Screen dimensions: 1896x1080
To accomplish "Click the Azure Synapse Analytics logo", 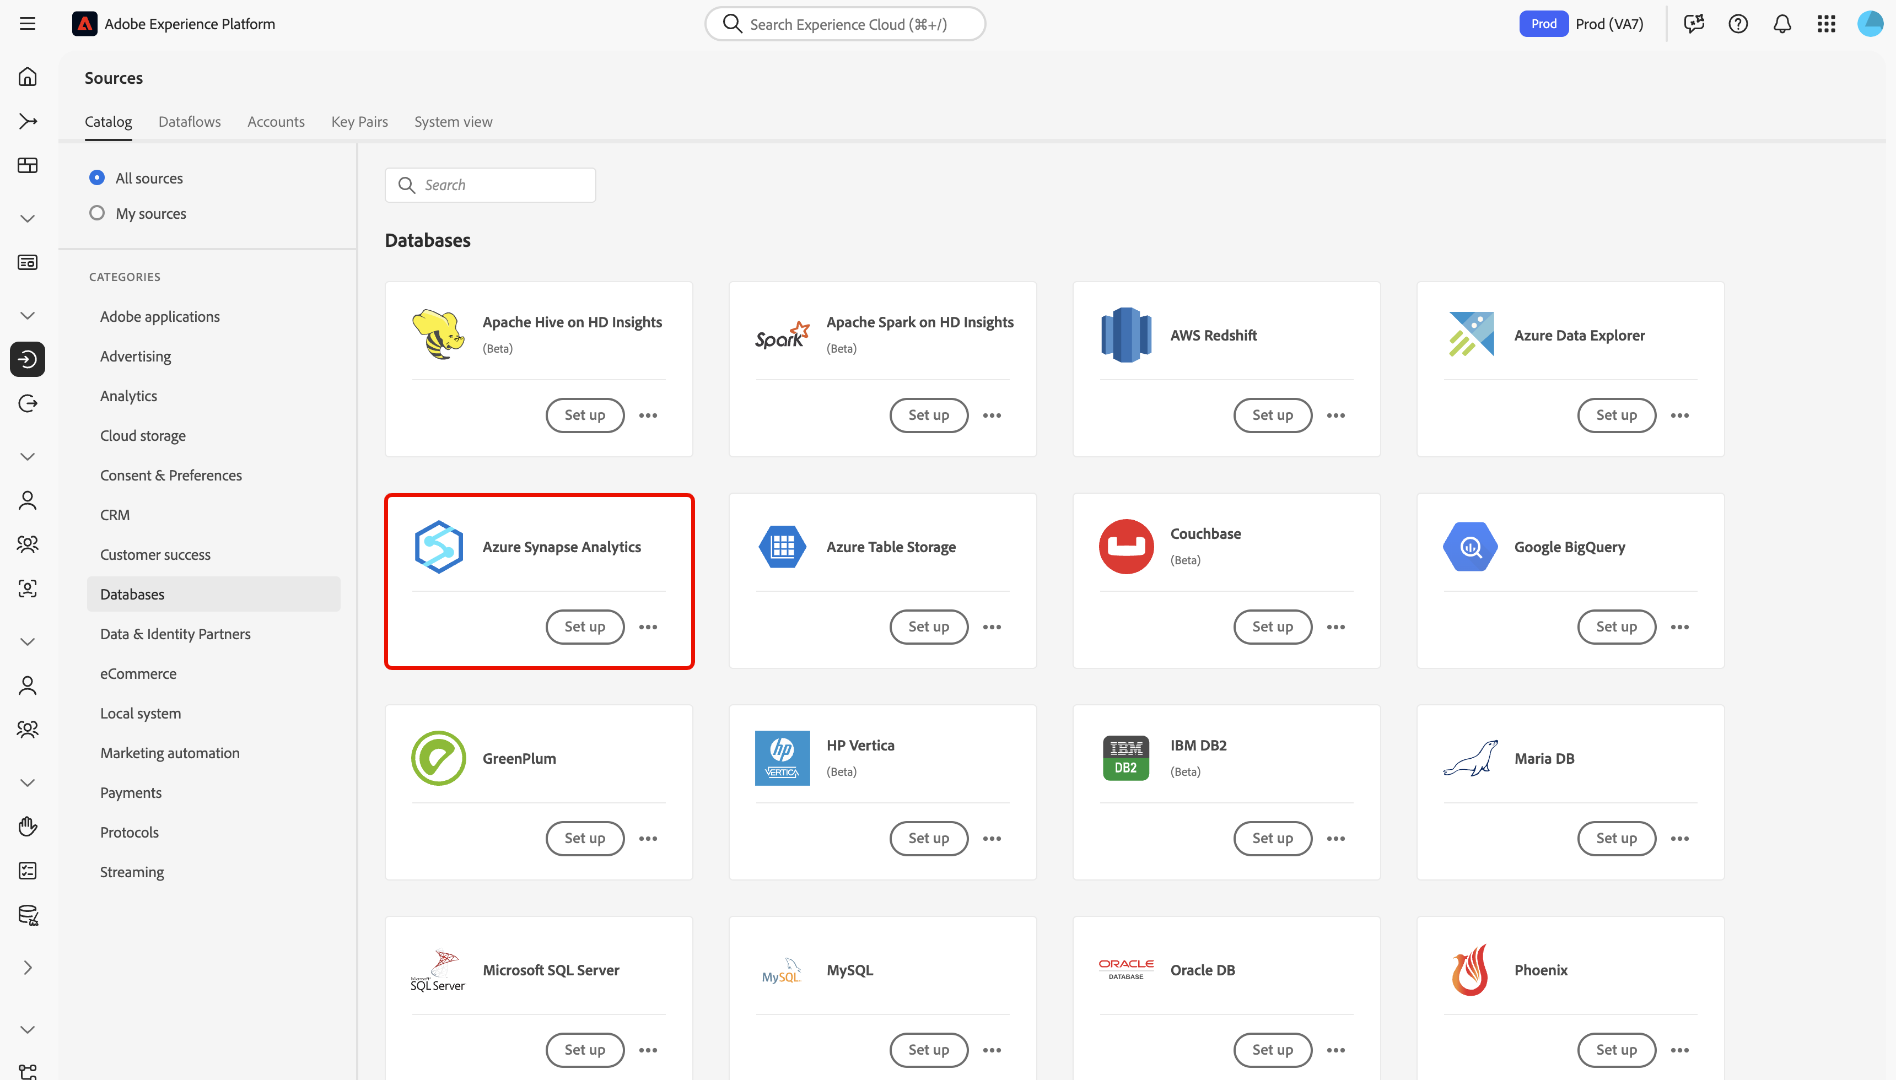I will click(x=438, y=547).
